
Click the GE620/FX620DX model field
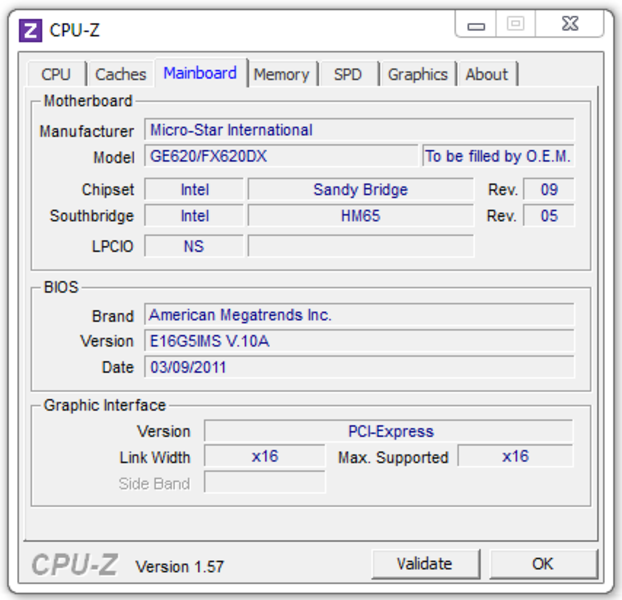[281, 156]
